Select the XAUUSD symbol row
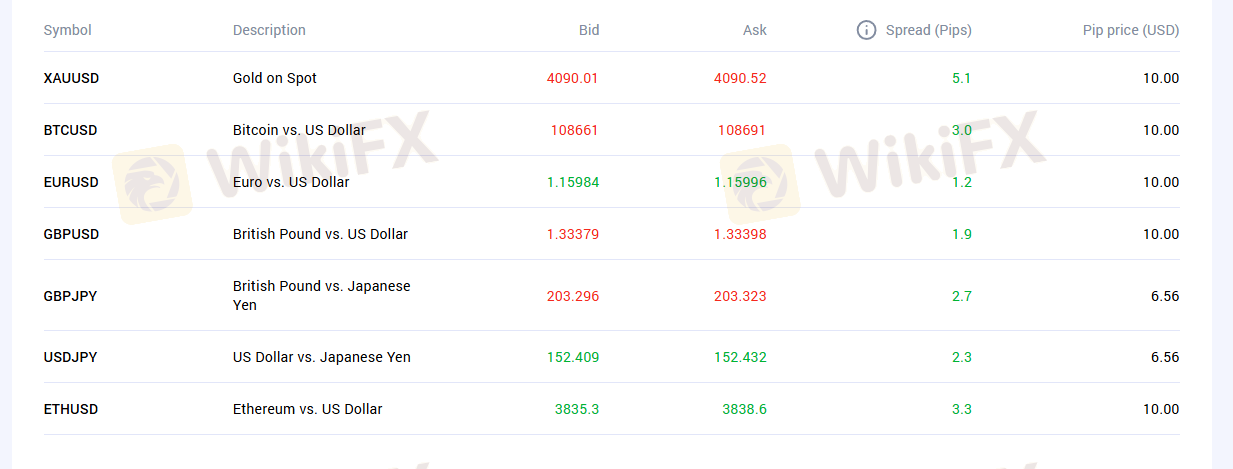The height and width of the screenshot is (469, 1233). click(x=611, y=78)
